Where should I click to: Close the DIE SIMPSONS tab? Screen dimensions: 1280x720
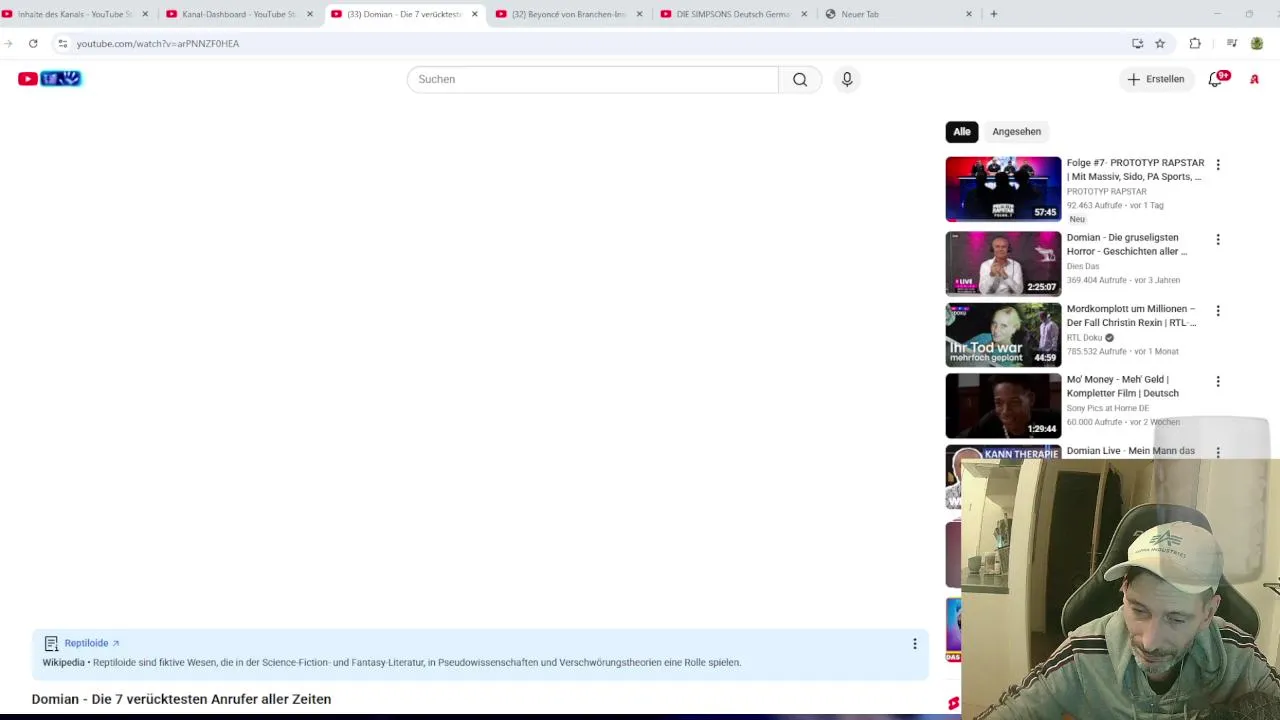click(804, 14)
